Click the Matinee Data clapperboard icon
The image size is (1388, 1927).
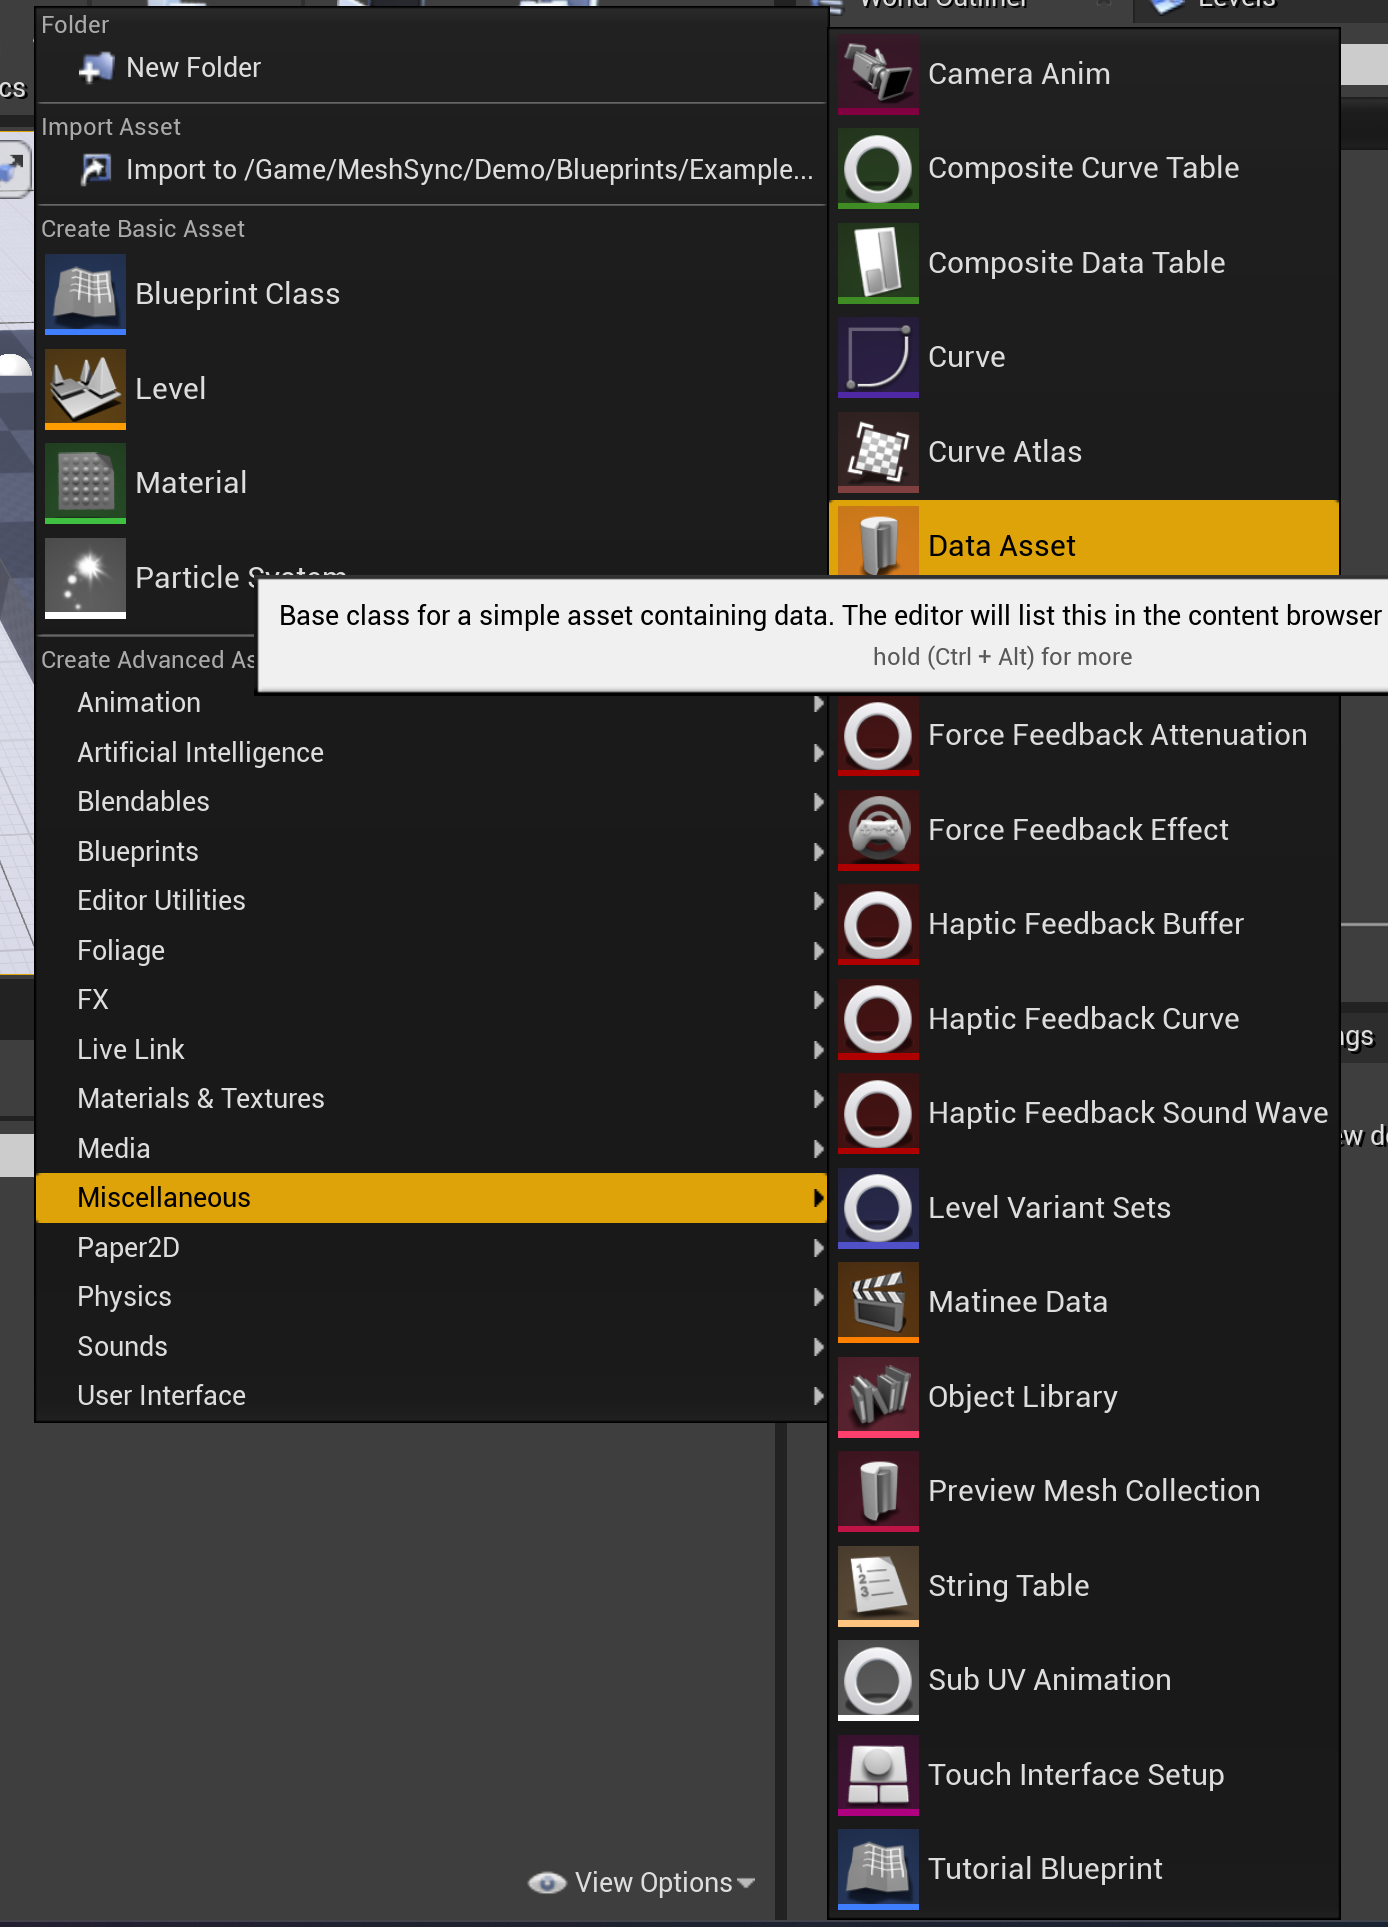point(878,1301)
